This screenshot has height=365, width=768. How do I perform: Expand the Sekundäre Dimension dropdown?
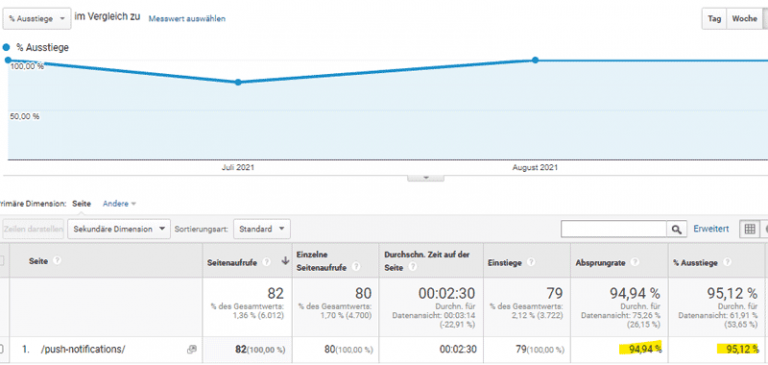pos(119,229)
